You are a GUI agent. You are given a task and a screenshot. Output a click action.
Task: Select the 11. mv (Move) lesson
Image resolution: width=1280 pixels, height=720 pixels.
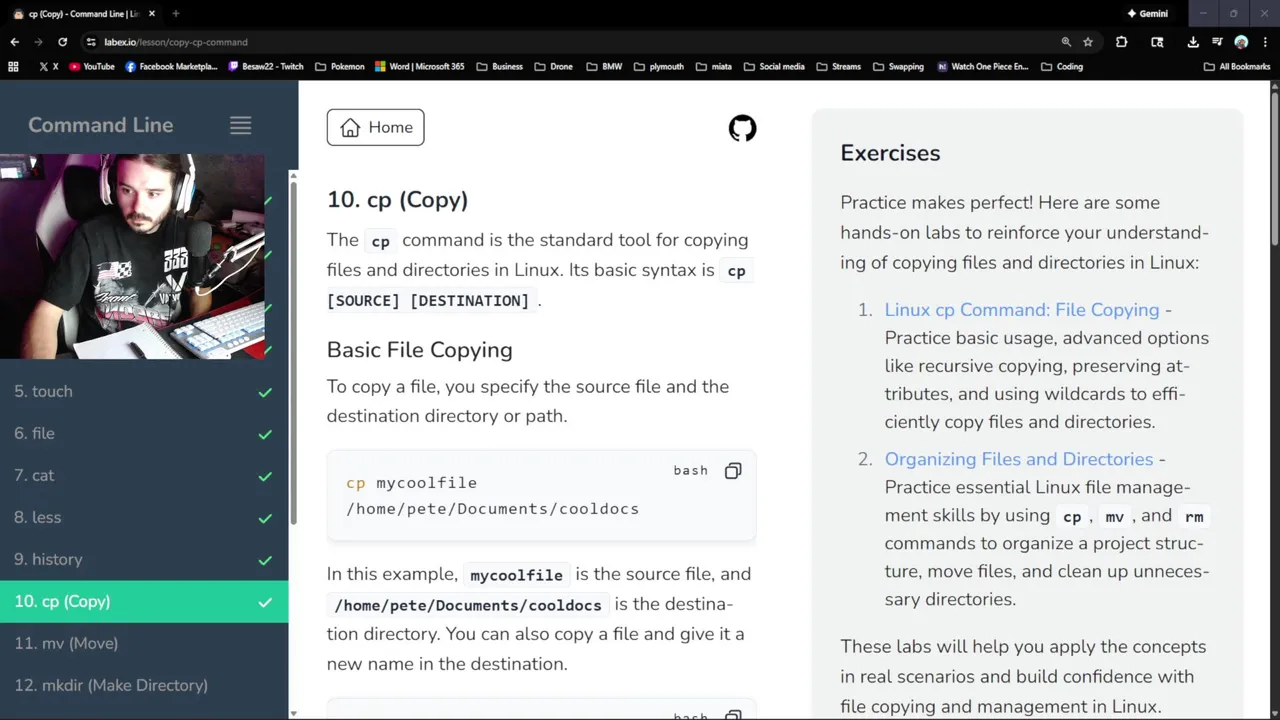66,643
